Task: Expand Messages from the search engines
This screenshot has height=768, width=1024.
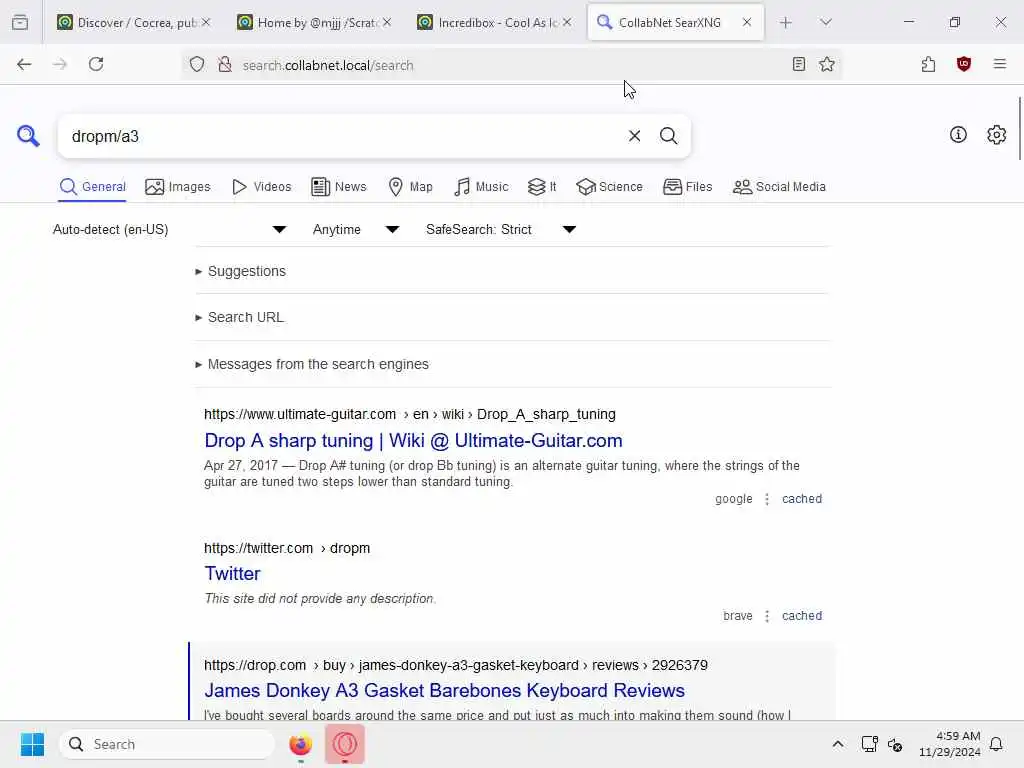Action: (312, 364)
